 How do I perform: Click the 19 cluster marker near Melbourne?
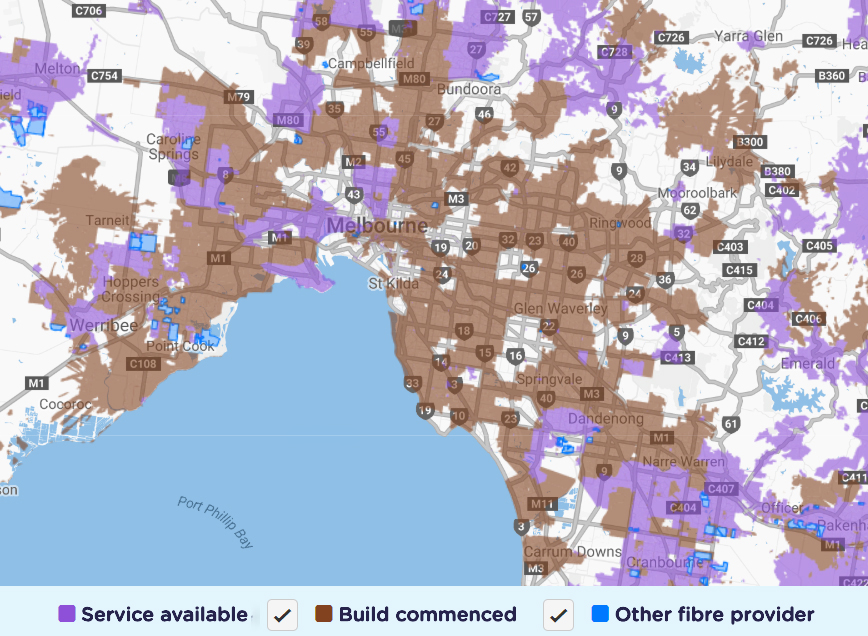(x=441, y=244)
